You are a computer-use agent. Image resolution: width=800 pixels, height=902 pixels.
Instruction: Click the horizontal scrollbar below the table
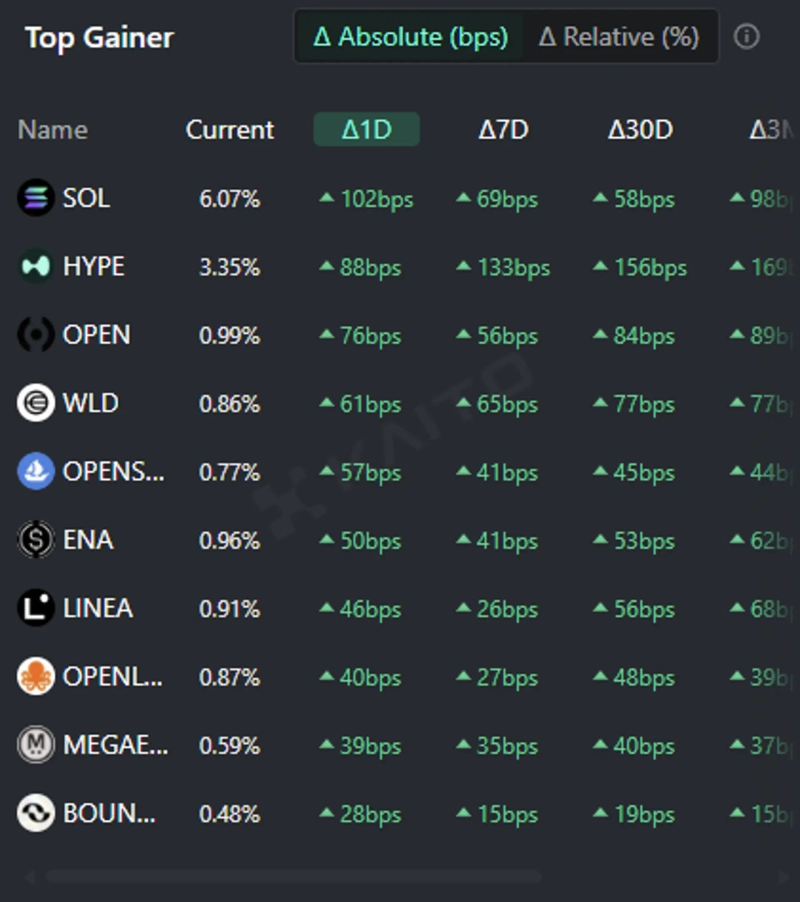pos(290,877)
